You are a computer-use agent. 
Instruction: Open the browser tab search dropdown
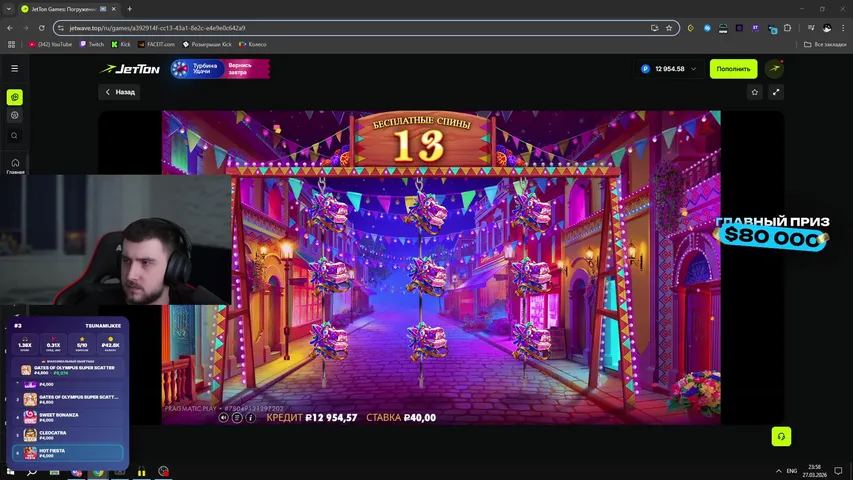coord(10,9)
